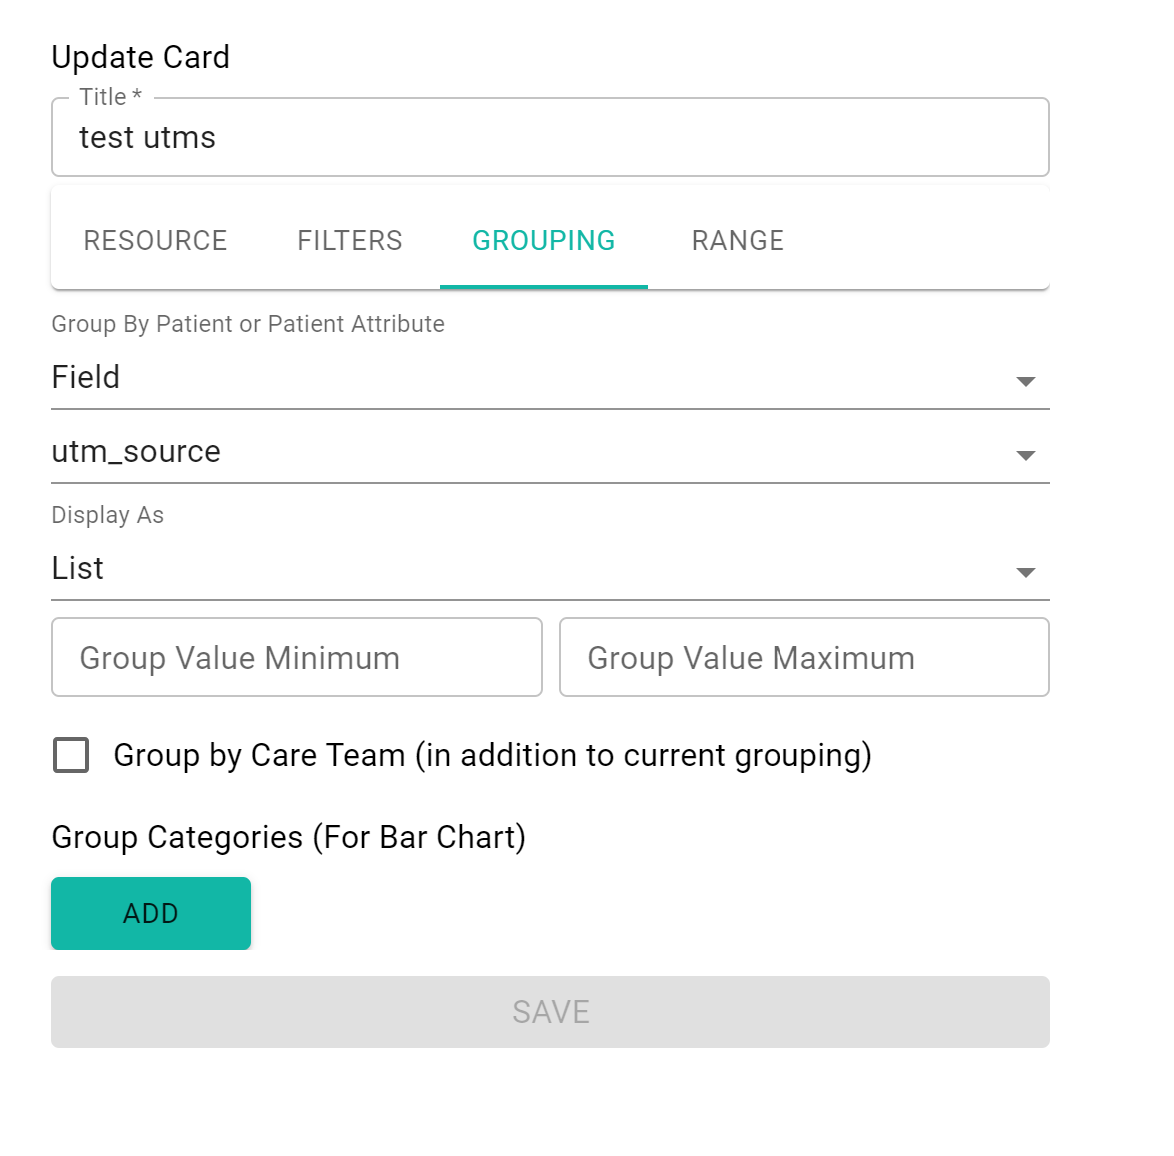Click the Add group category button
The width and height of the screenshot is (1174, 1156).
150,913
